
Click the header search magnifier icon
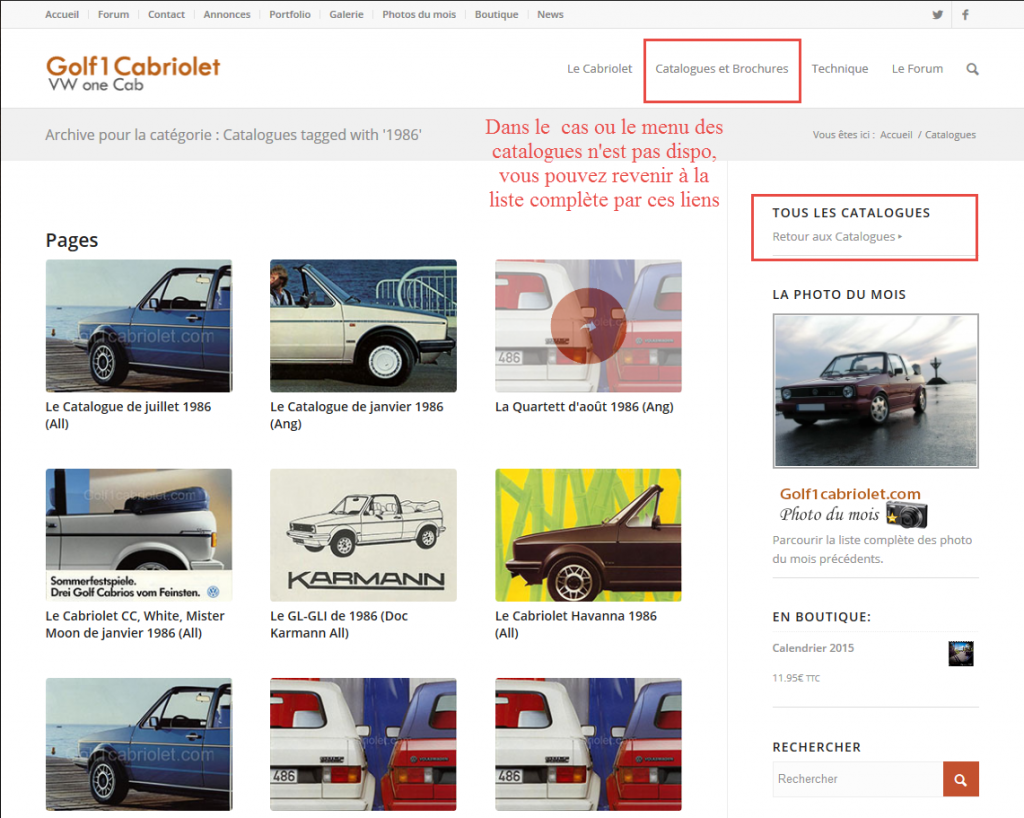(972, 69)
